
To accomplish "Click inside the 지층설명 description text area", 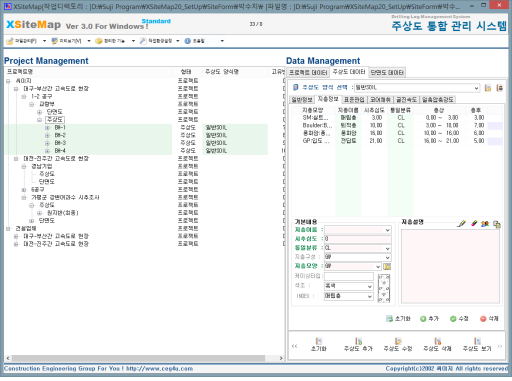I will click(450, 266).
